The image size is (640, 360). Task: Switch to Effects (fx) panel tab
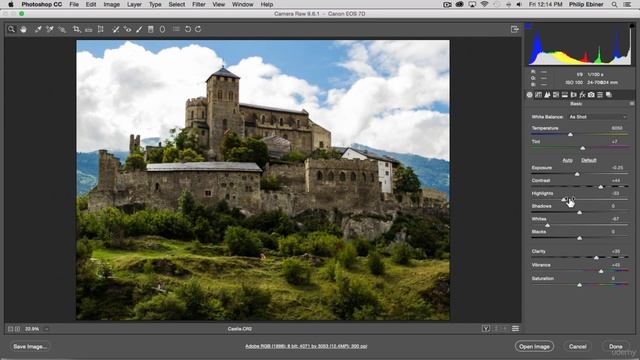pos(582,95)
